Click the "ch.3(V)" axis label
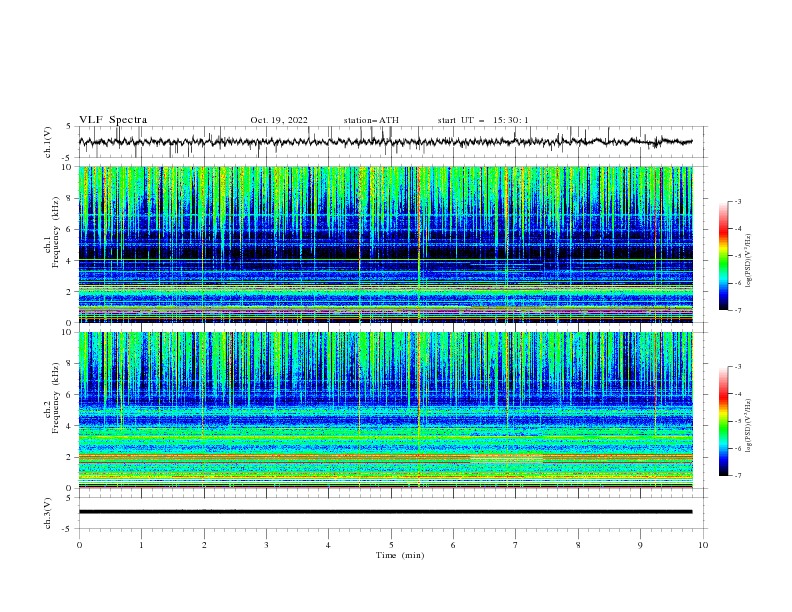792x612 pixels. point(48,513)
